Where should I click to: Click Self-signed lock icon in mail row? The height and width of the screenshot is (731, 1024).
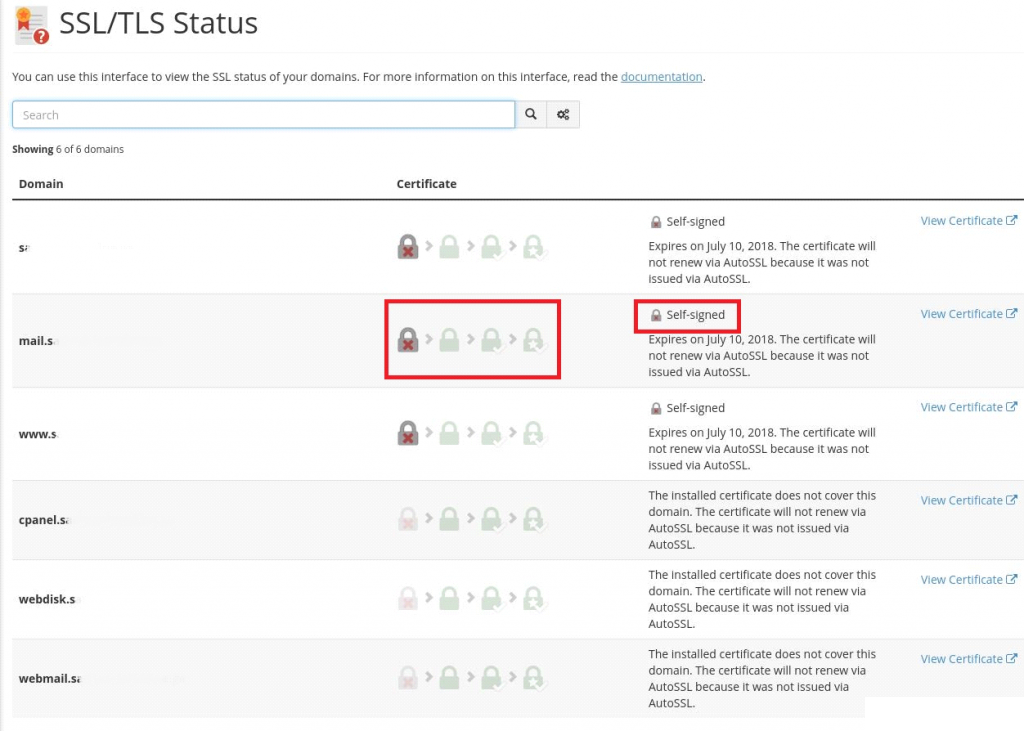(656, 316)
